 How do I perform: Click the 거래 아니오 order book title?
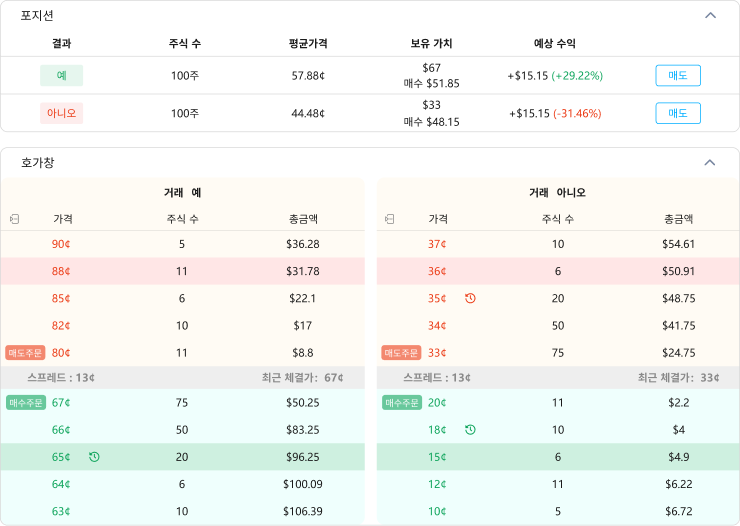click(557, 192)
